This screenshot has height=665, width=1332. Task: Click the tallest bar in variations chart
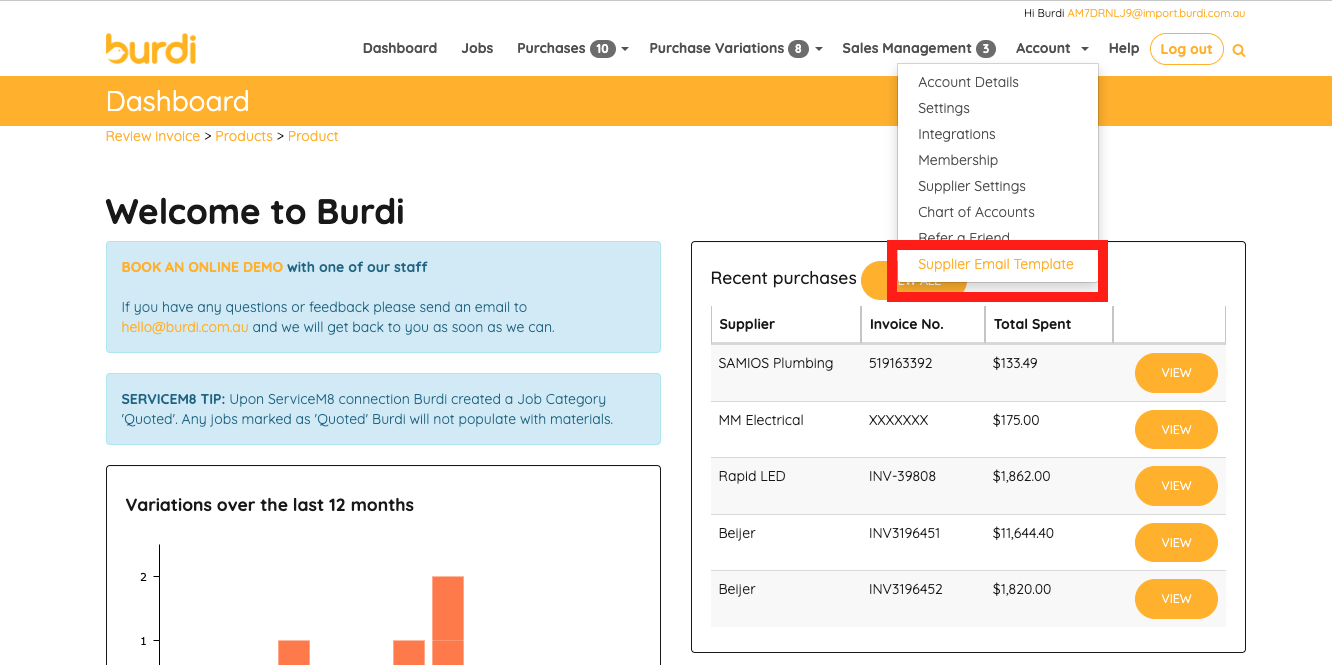(x=448, y=620)
